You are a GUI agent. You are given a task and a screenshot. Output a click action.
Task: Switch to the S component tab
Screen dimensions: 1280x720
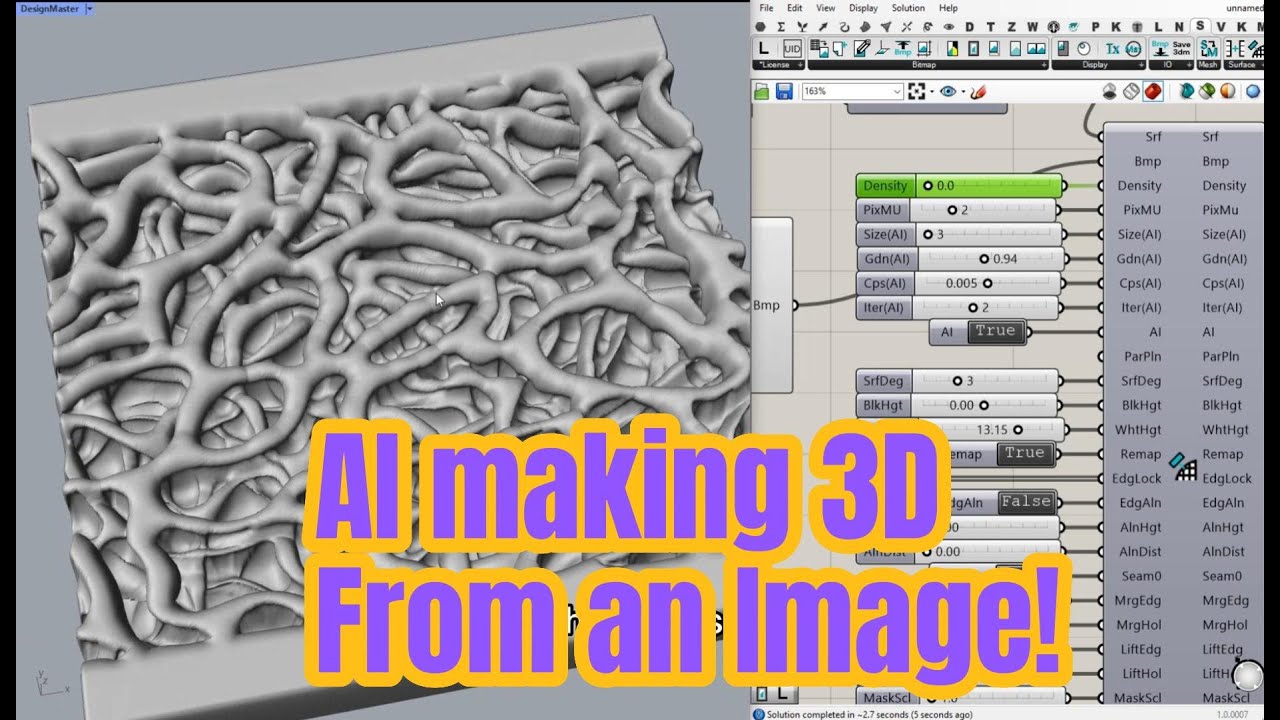tap(1200, 26)
